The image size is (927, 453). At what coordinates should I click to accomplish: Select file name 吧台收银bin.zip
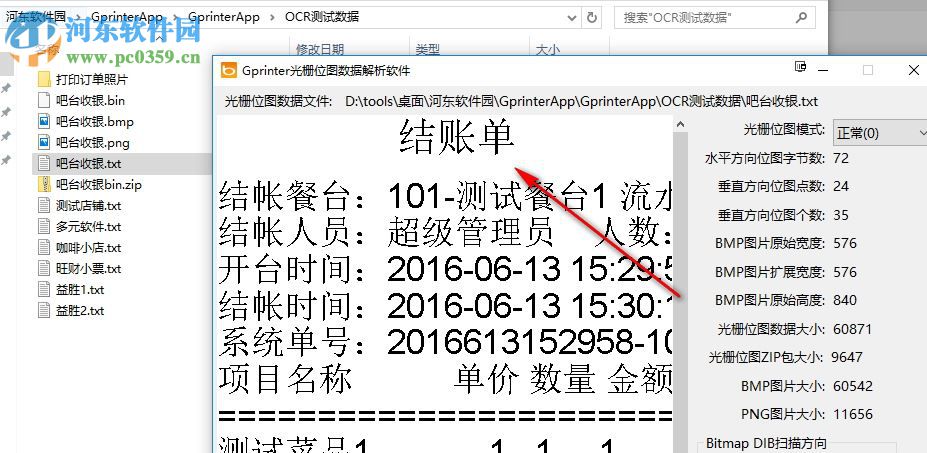click(99, 185)
